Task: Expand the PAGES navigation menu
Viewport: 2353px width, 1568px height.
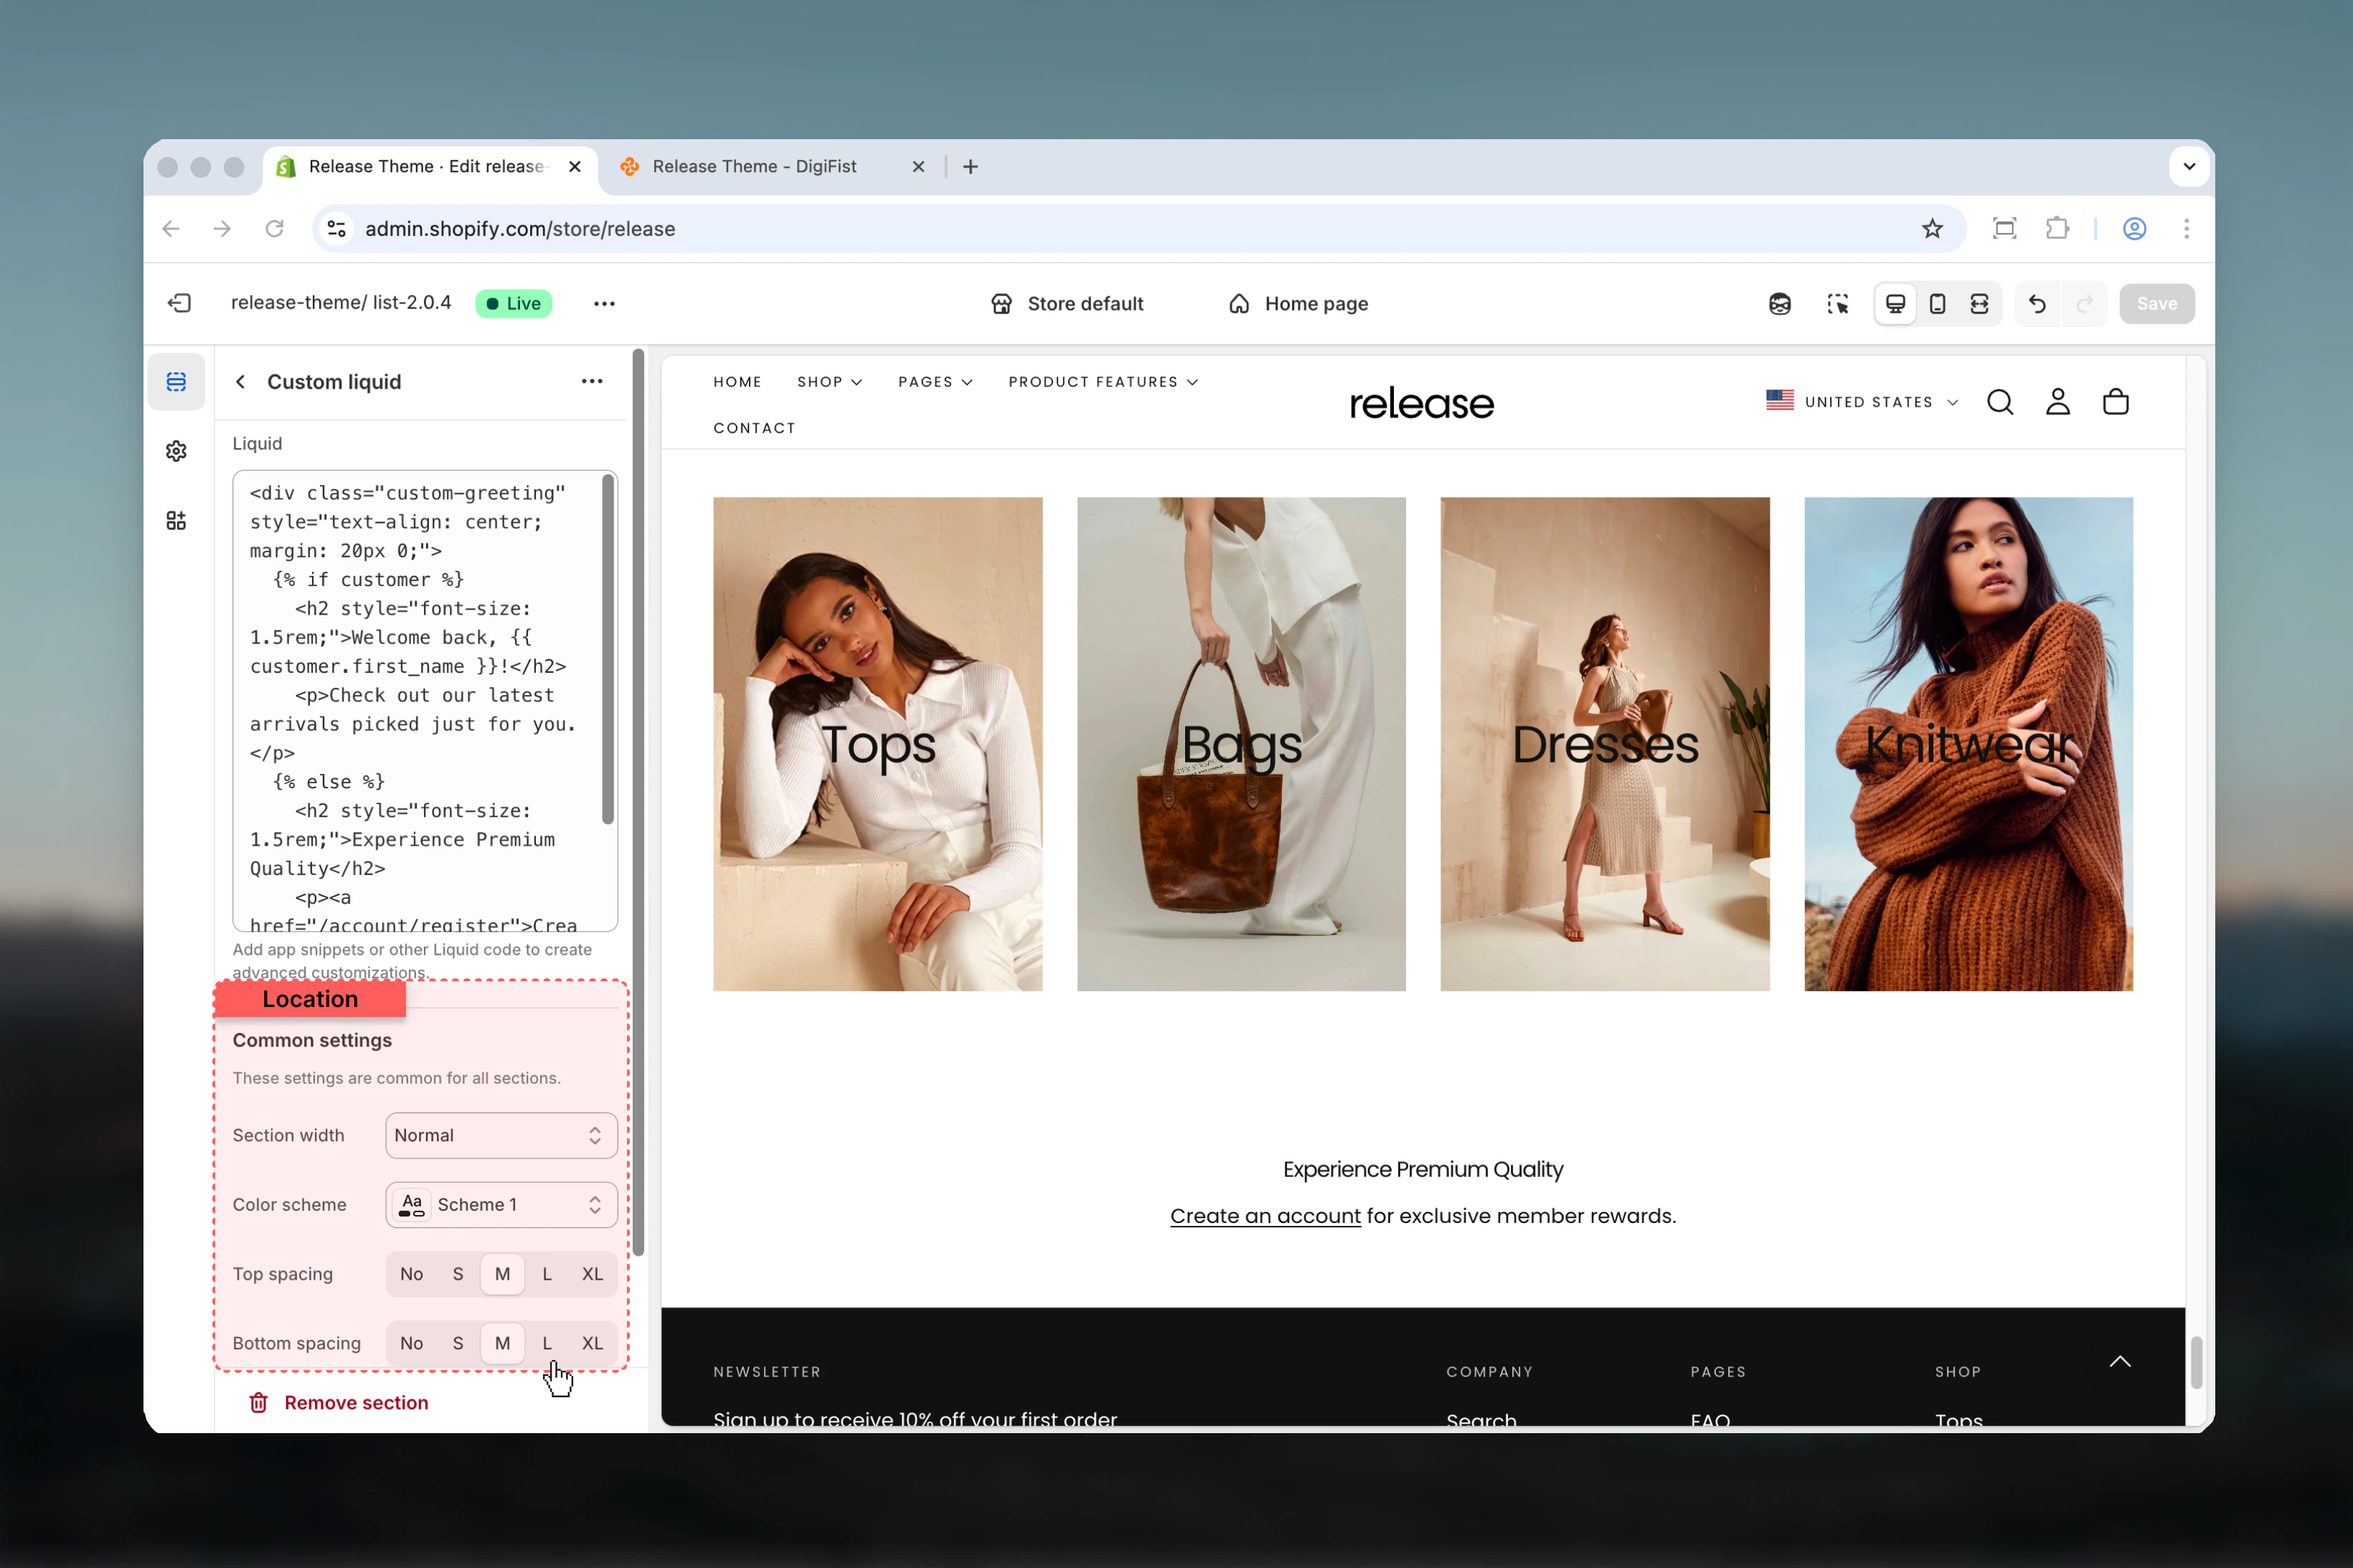Action: 935,382
